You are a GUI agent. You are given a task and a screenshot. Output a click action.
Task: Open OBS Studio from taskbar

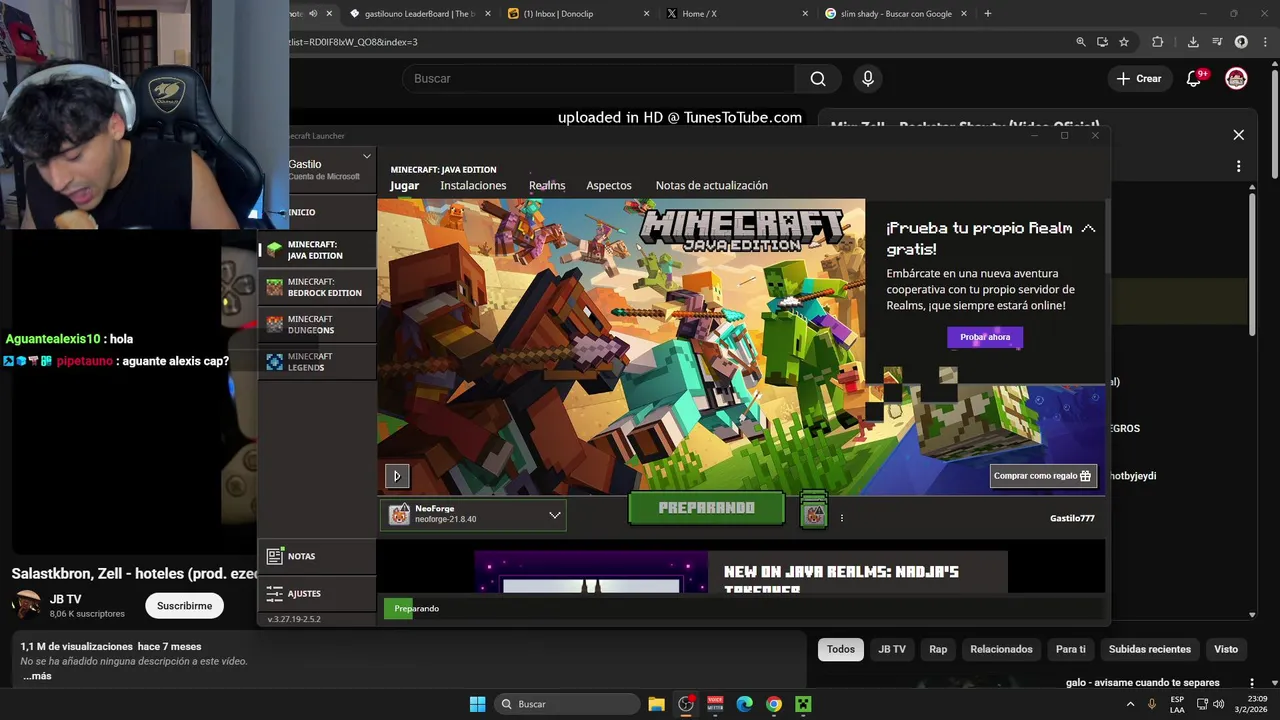click(x=686, y=704)
